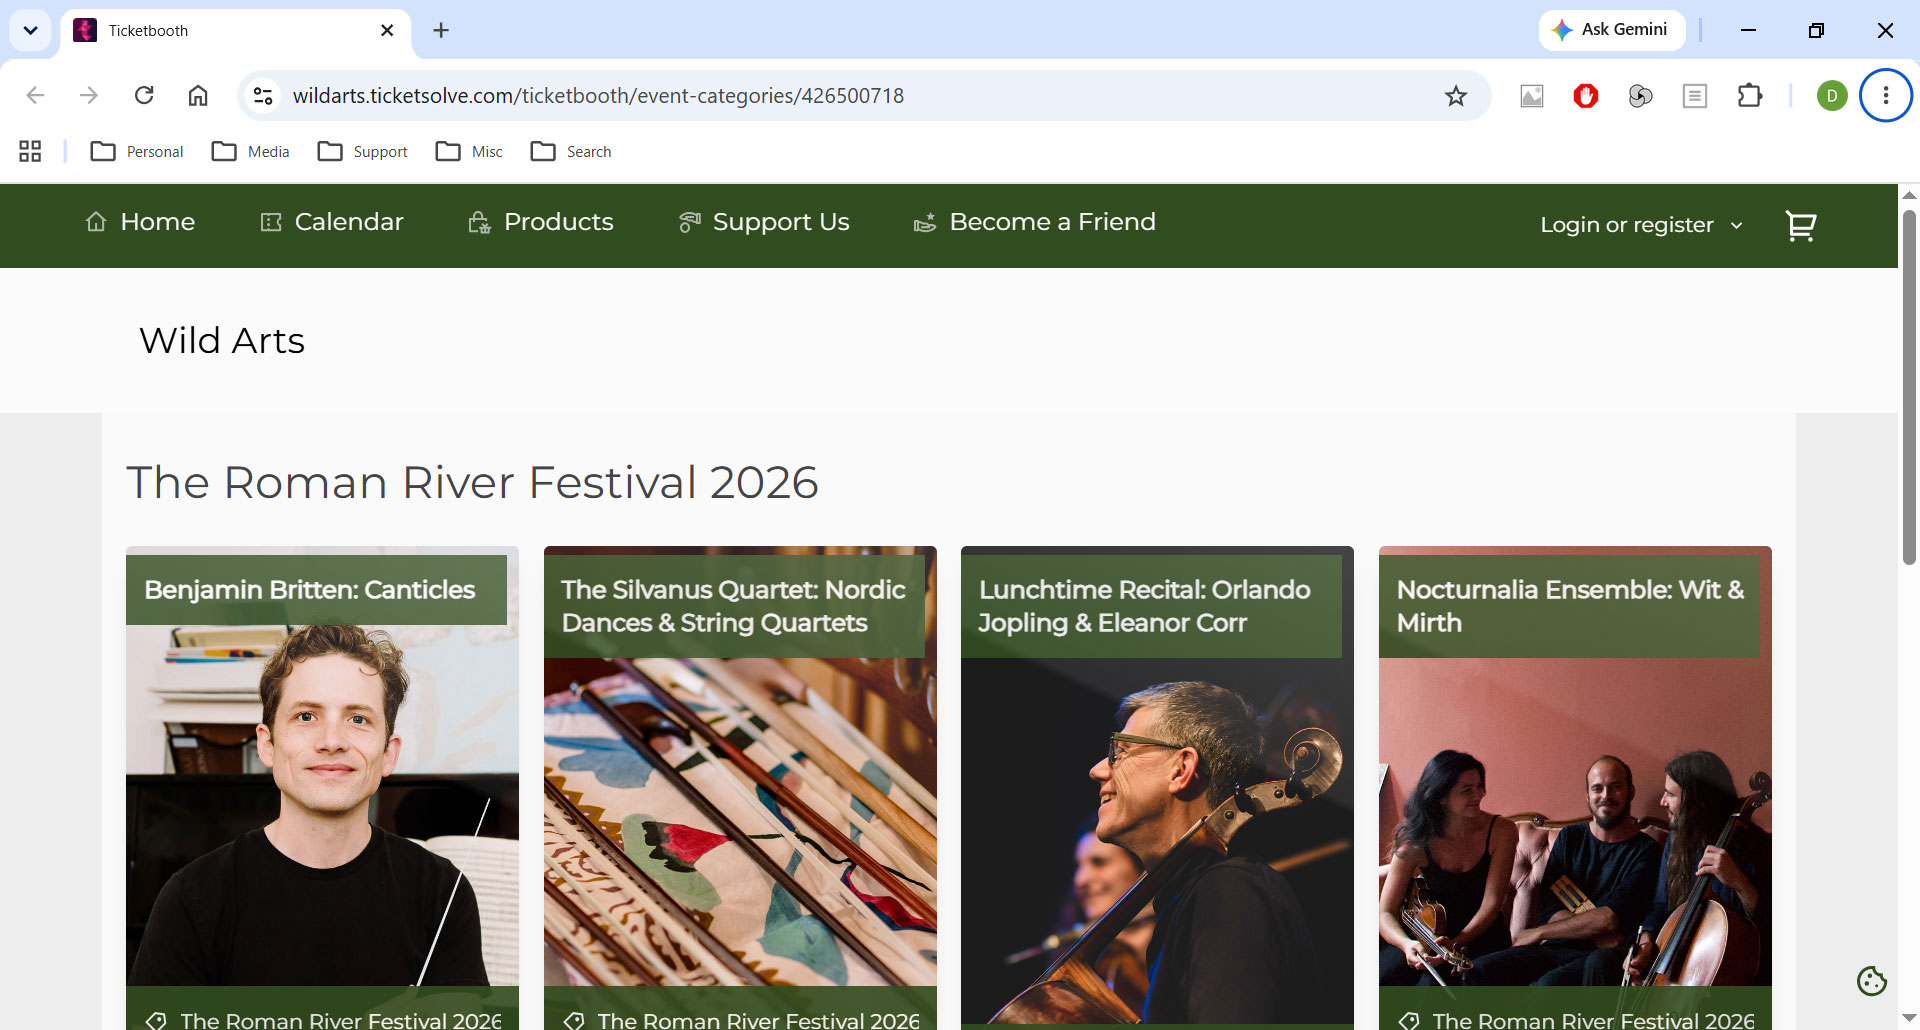Click the image extension icon in toolbar
Viewport: 1920px width, 1030px height.
pos(1532,96)
